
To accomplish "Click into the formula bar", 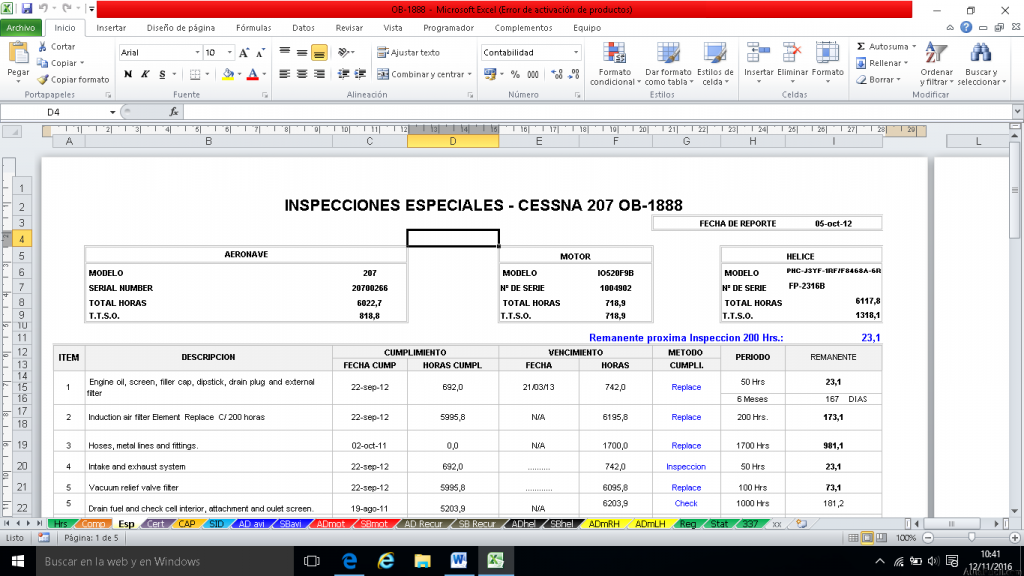I will (598, 112).
